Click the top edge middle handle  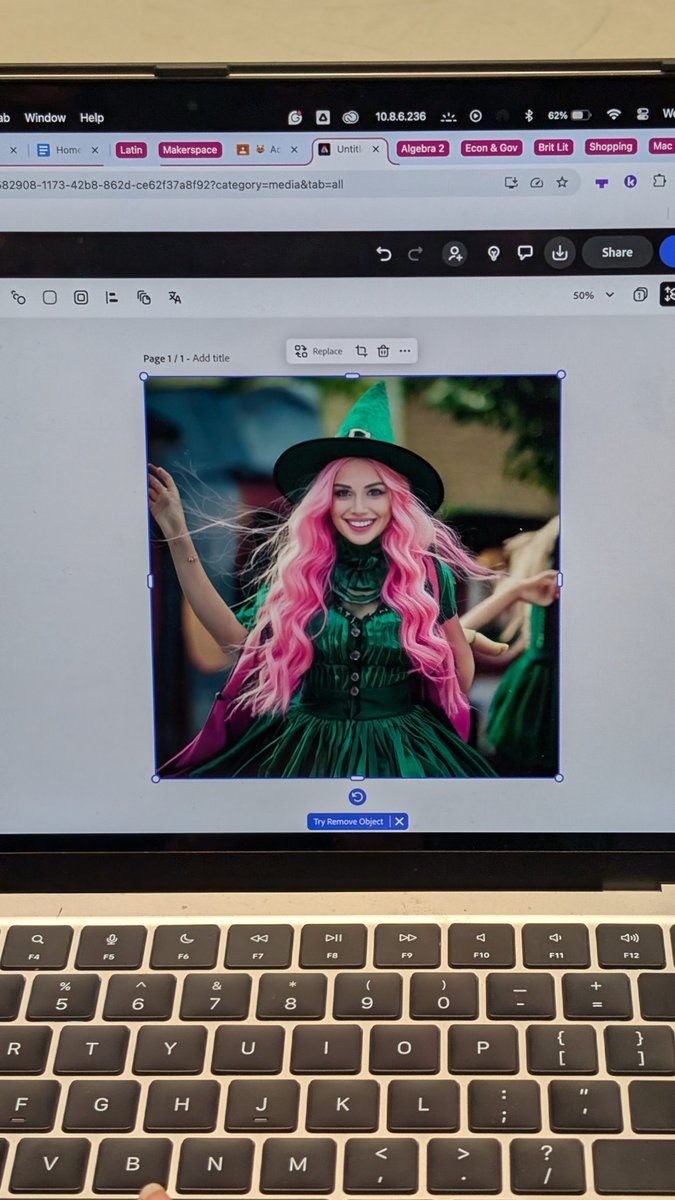coord(352,376)
